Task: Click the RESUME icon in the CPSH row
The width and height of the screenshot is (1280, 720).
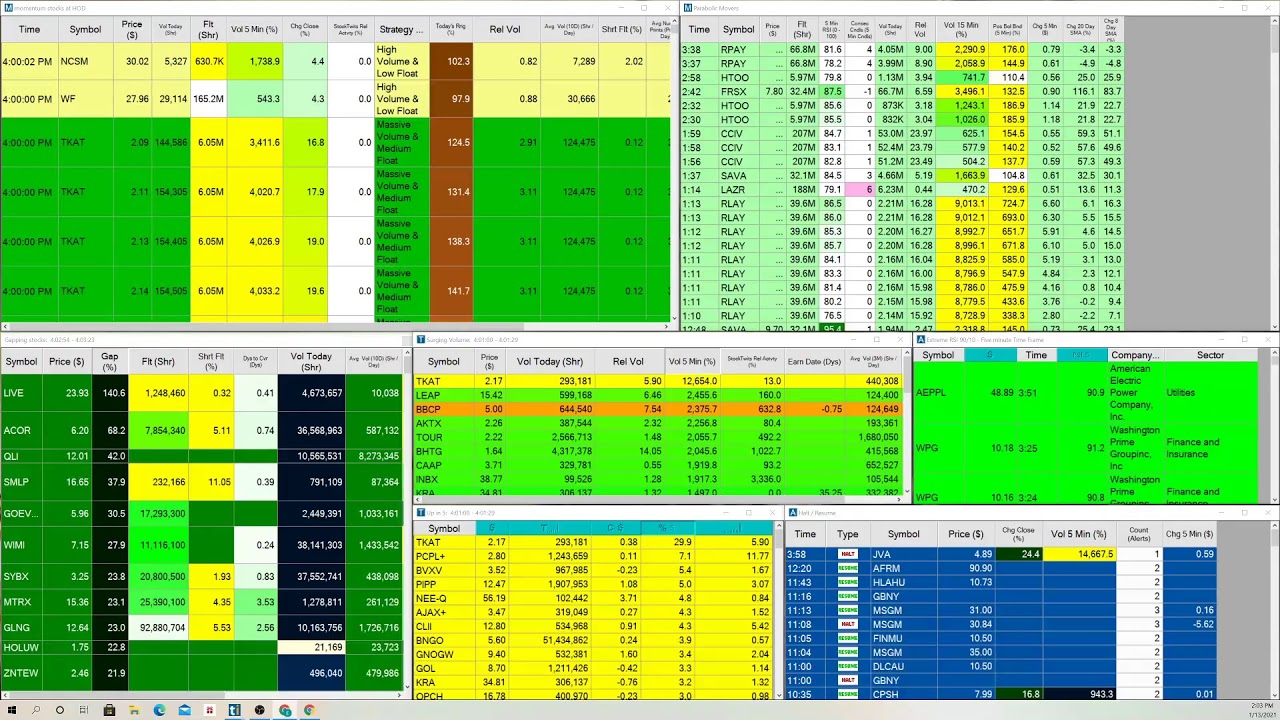Action: (848, 694)
